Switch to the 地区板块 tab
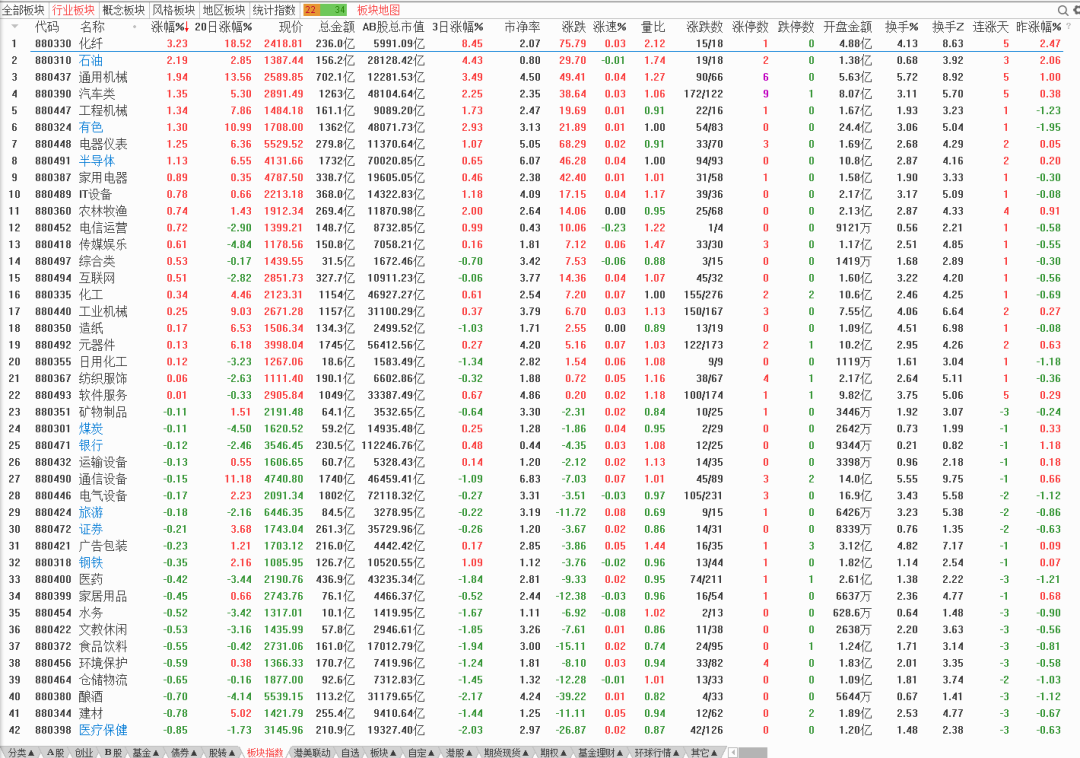Viewport: 1080px width, 758px height. pyautogui.click(x=224, y=10)
